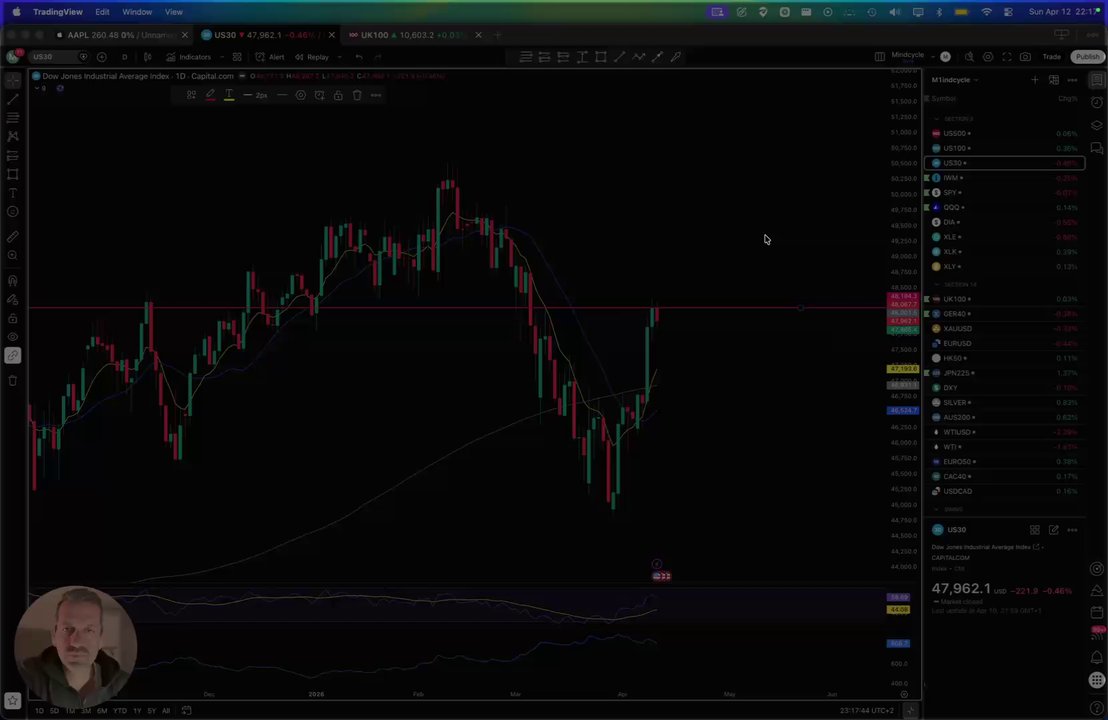Screen dimensions: 1108x720
Task: Open more options in floating drawing toolbar
Action: point(376,95)
